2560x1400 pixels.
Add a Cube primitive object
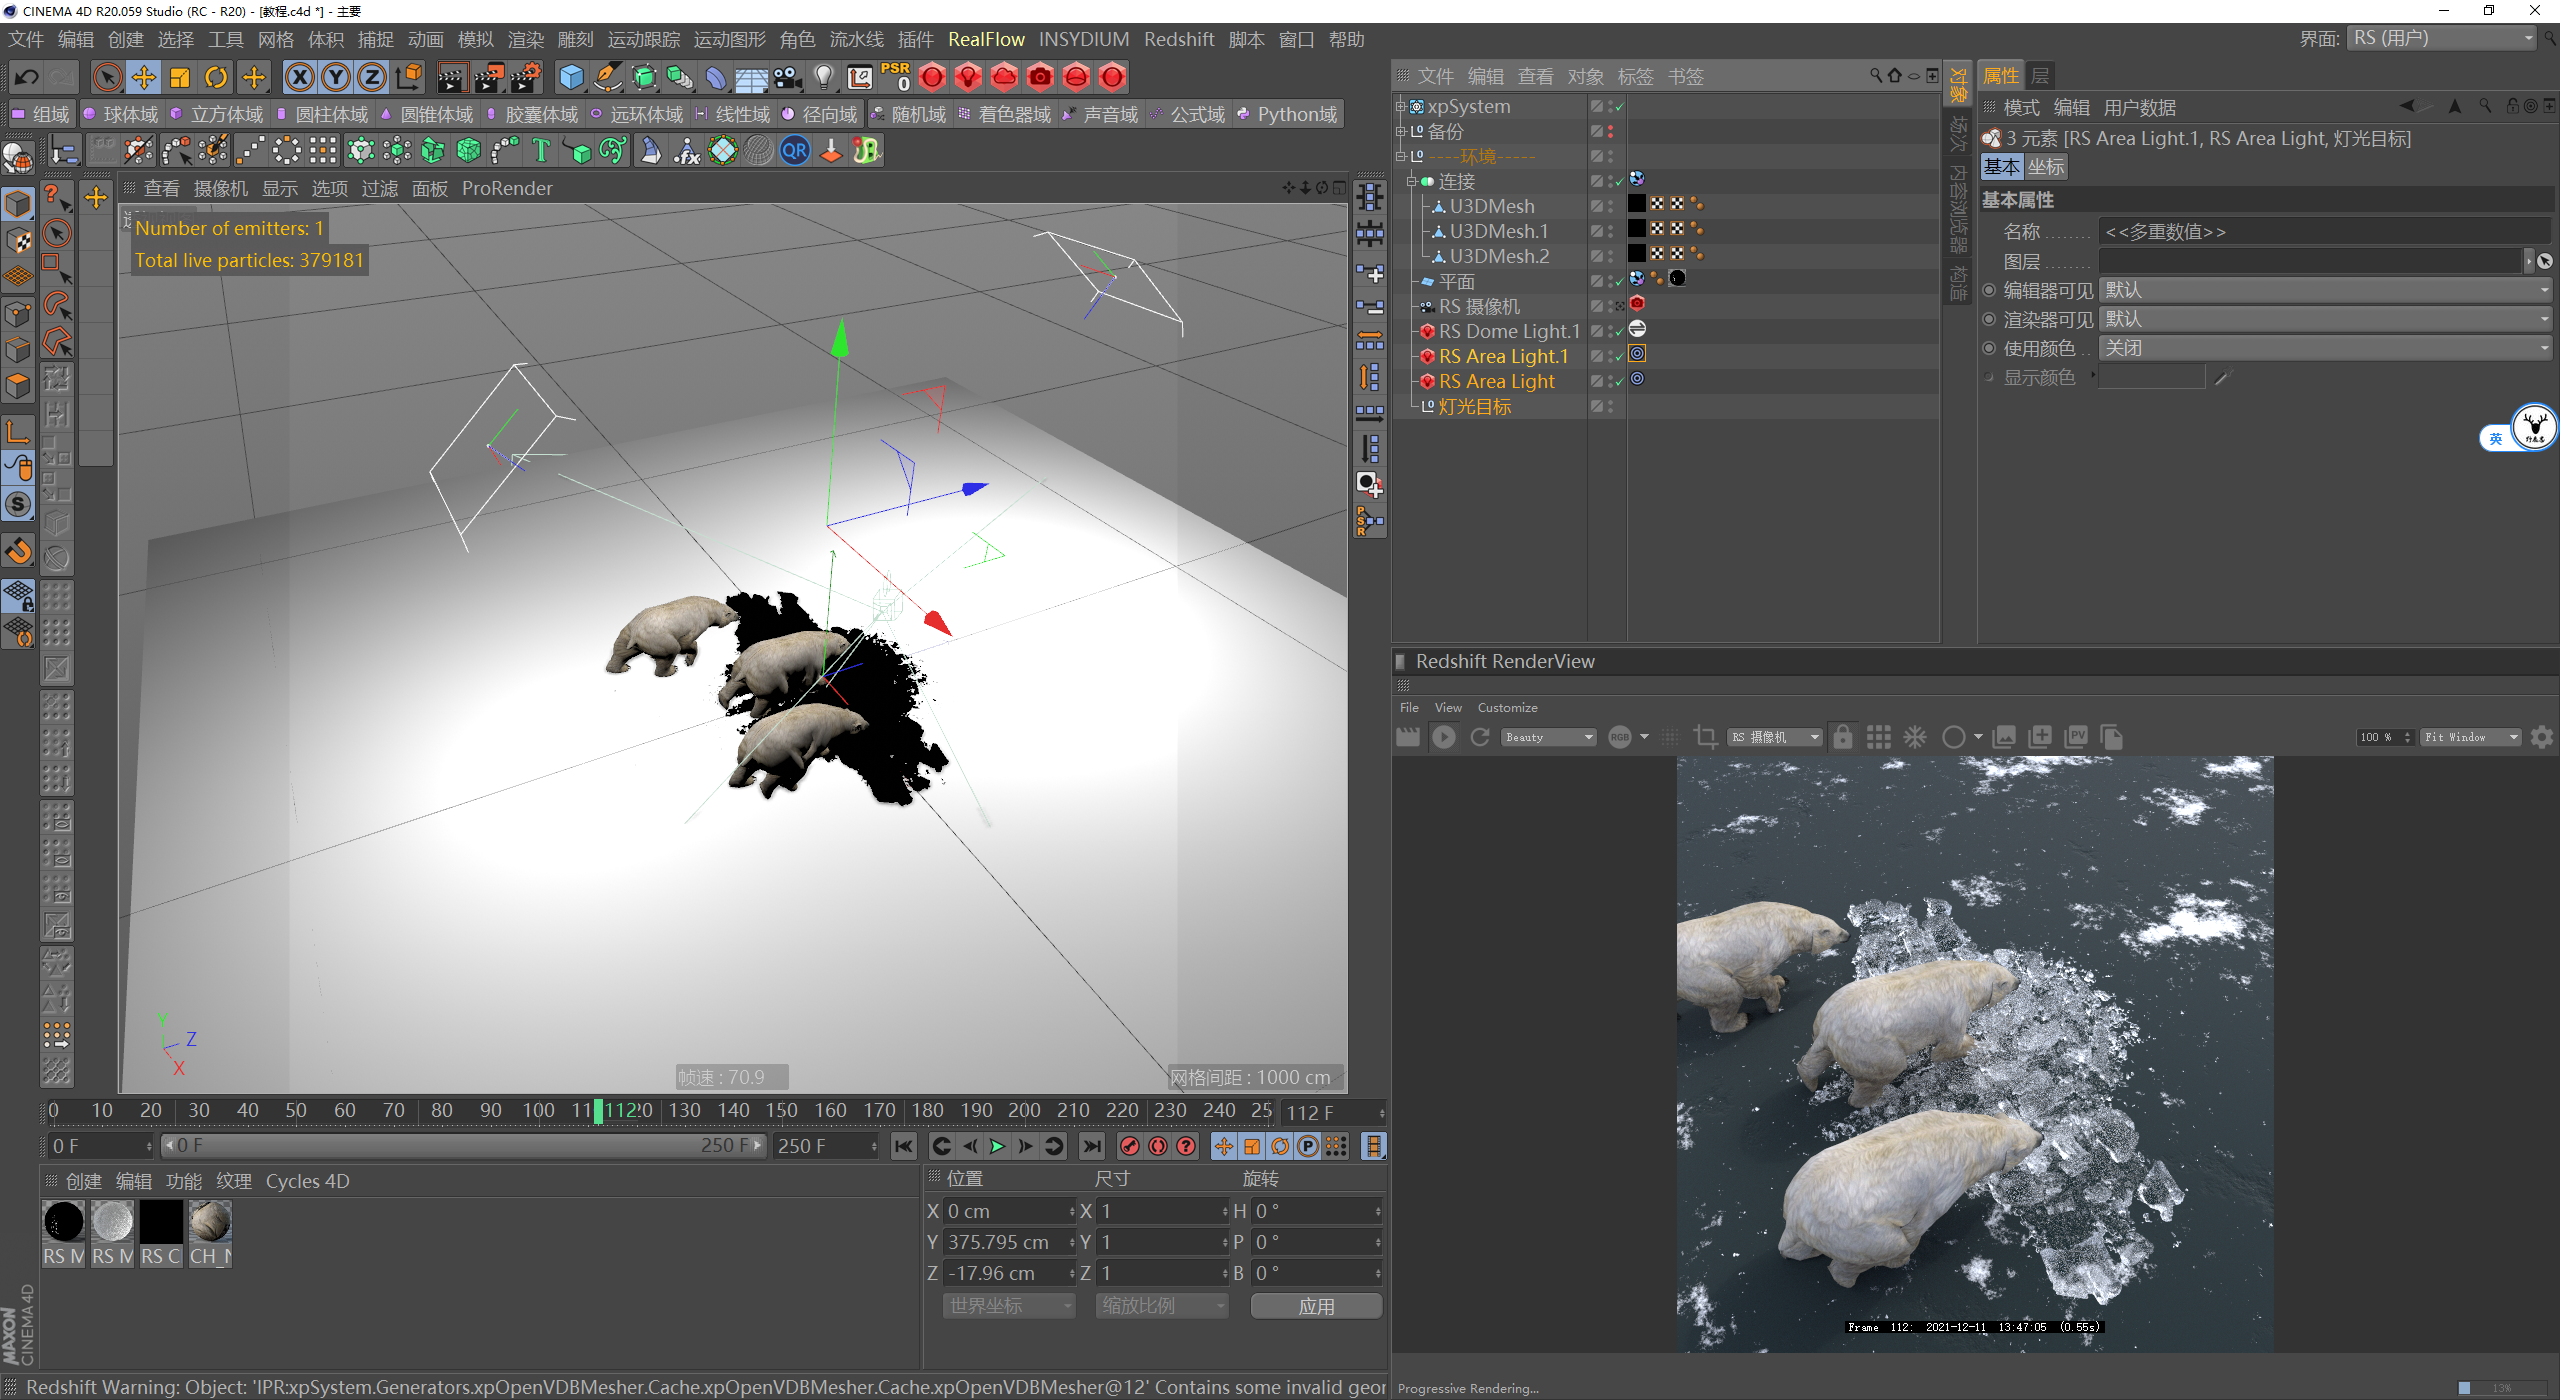click(x=571, y=77)
